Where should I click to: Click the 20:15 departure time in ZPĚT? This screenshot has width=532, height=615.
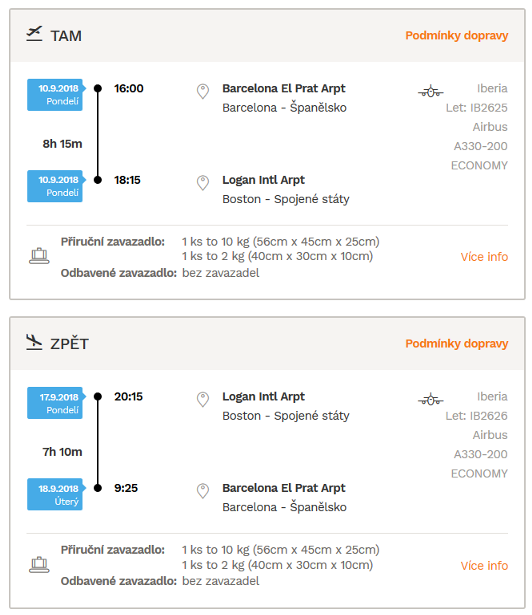click(x=128, y=397)
